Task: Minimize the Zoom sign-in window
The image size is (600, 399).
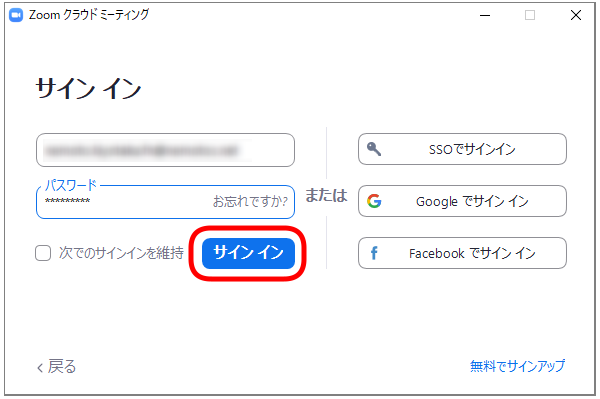Action: (485, 15)
